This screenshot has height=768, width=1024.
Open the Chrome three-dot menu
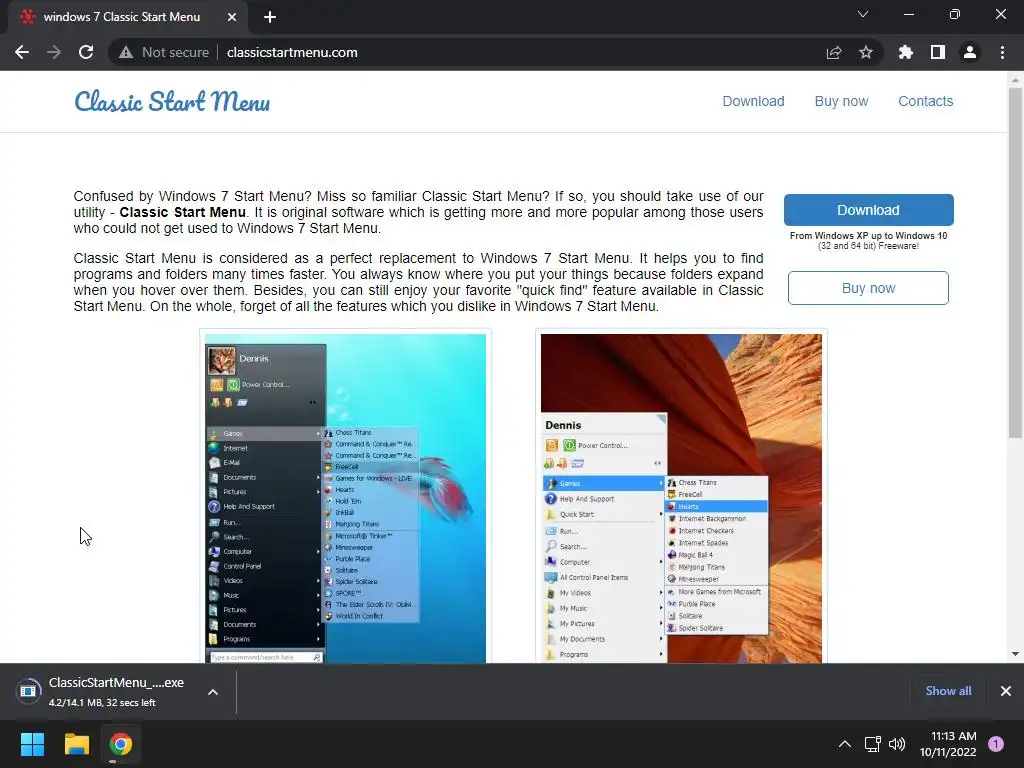tap(1002, 52)
